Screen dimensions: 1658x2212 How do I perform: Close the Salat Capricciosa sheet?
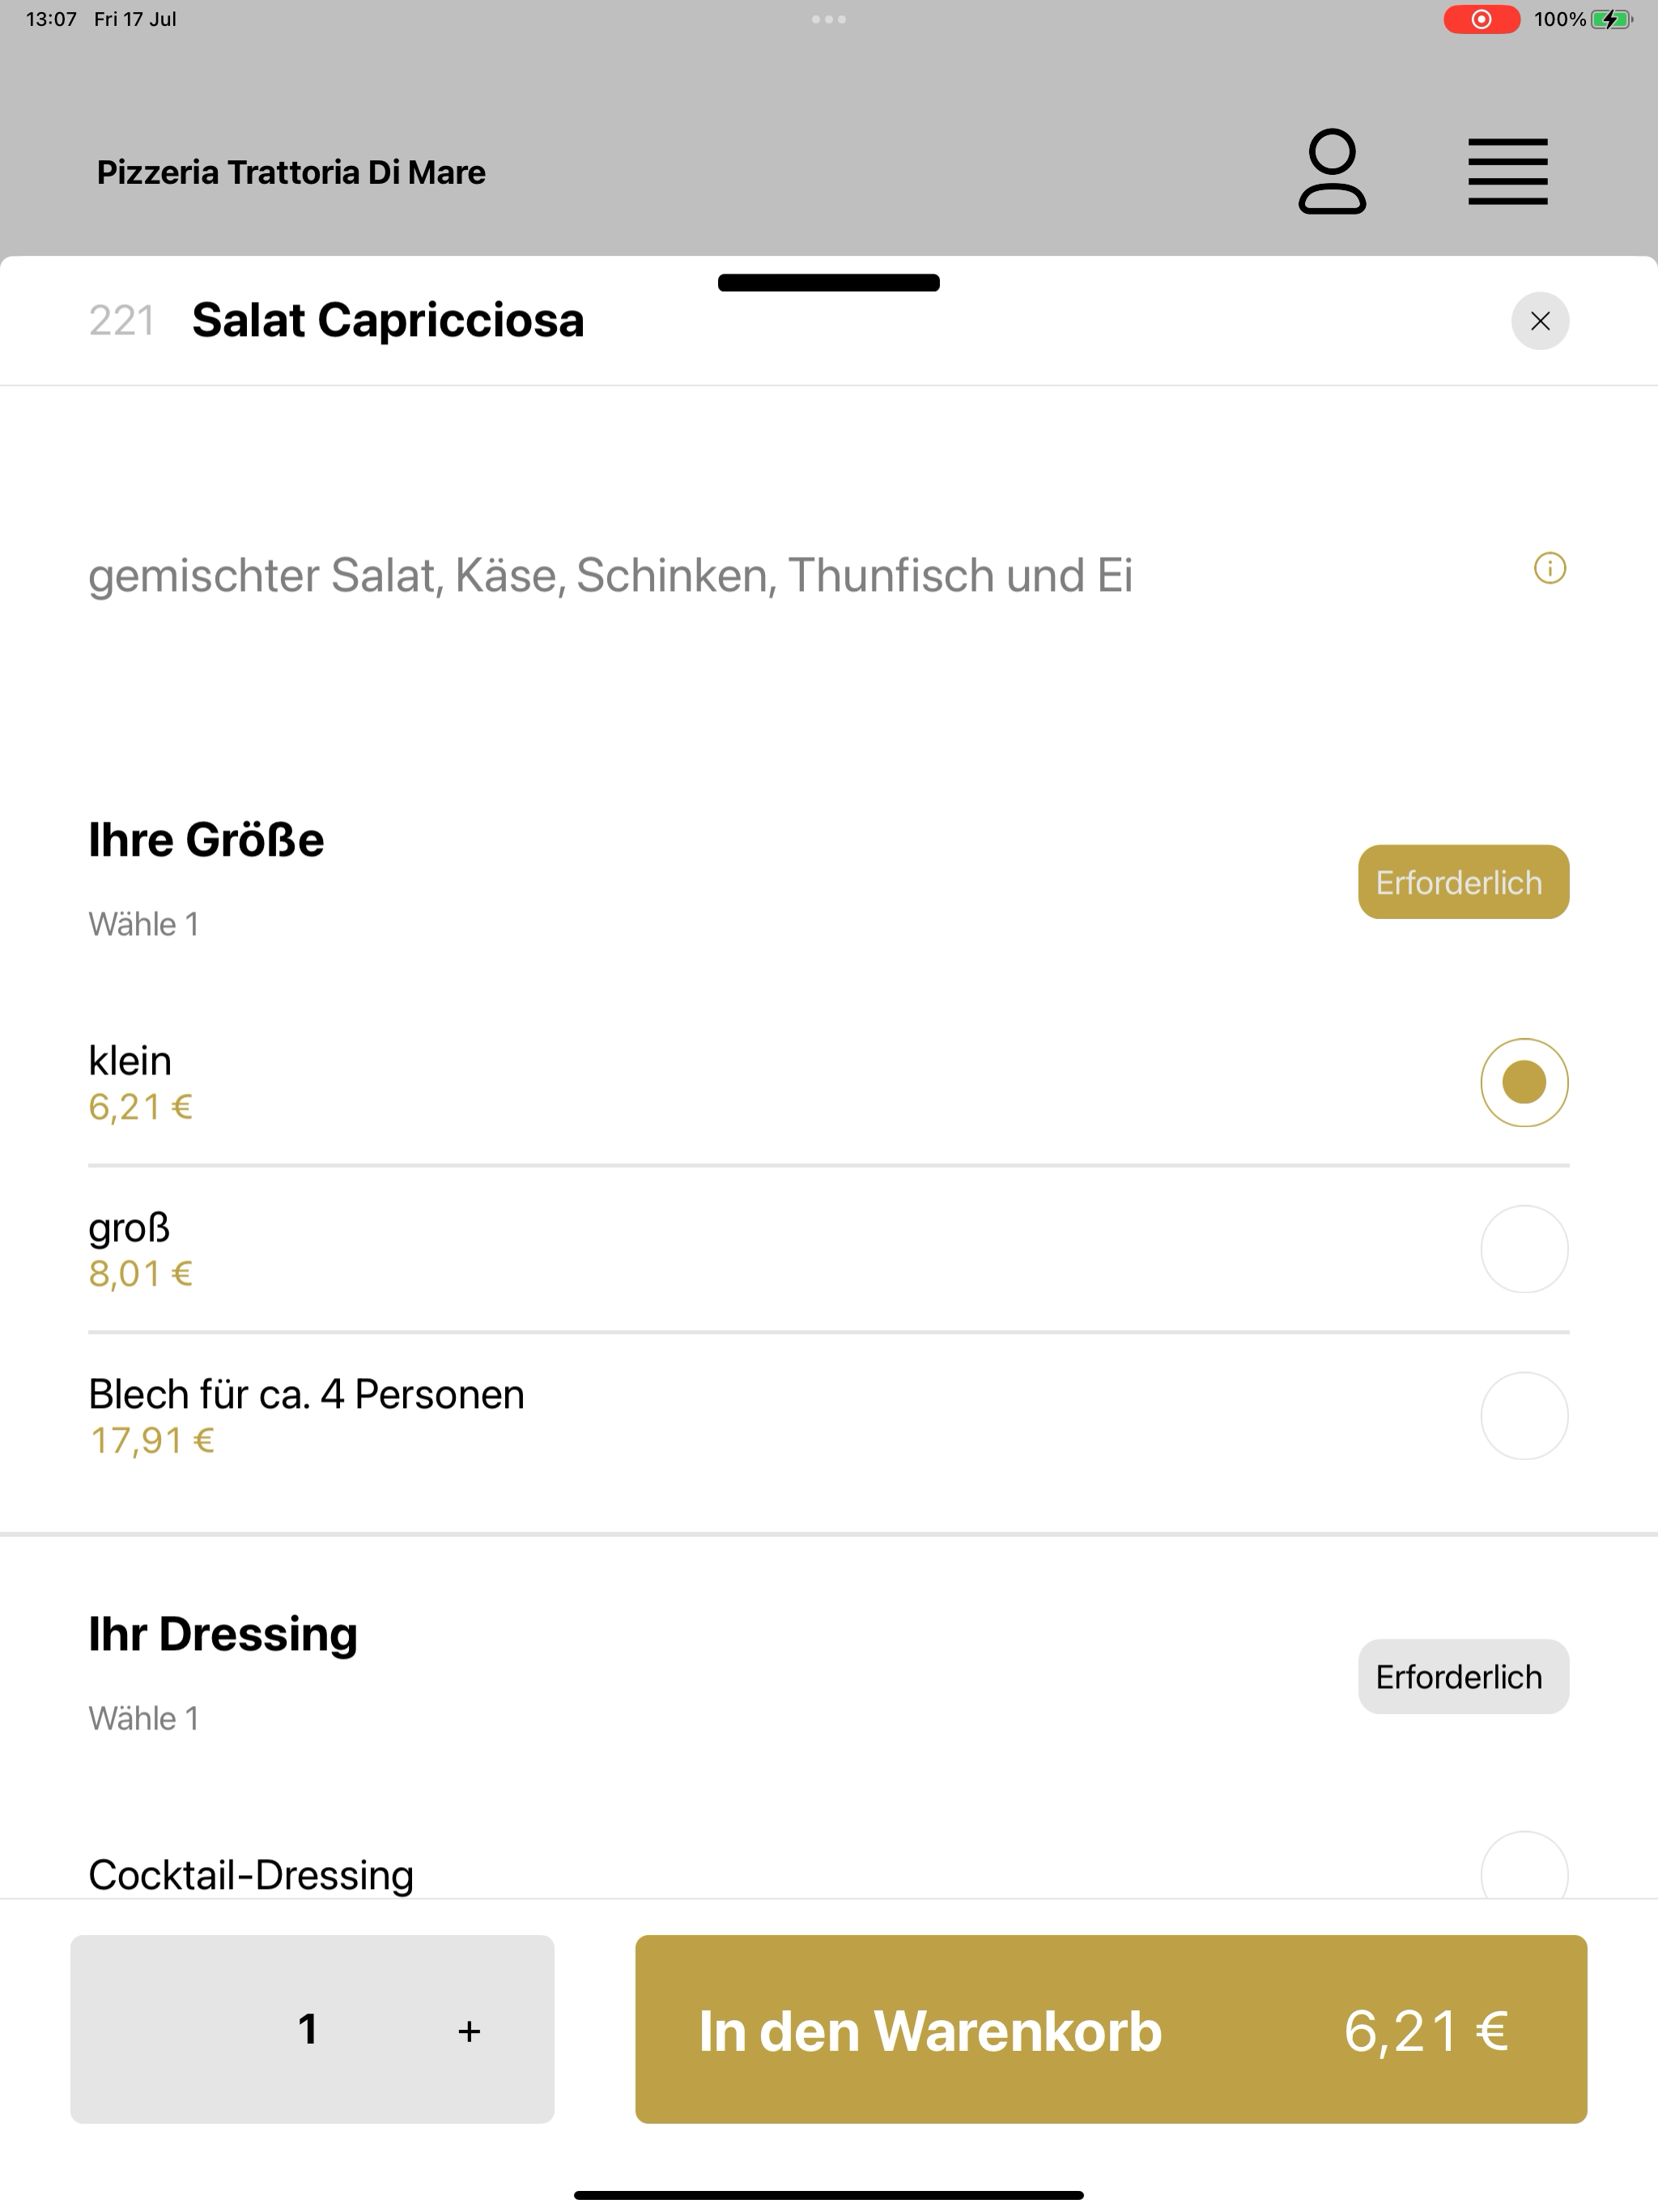click(x=1540, y=321)
